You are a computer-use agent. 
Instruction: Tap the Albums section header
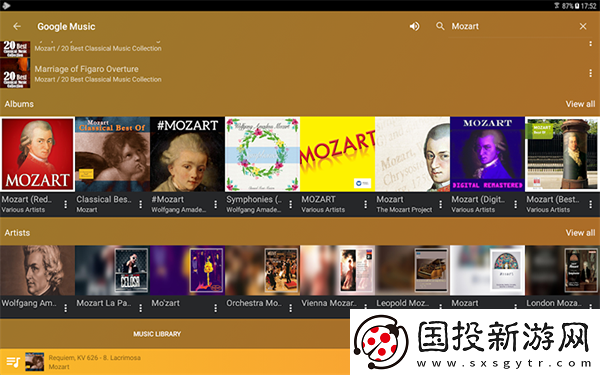click(x=19, y=104)
